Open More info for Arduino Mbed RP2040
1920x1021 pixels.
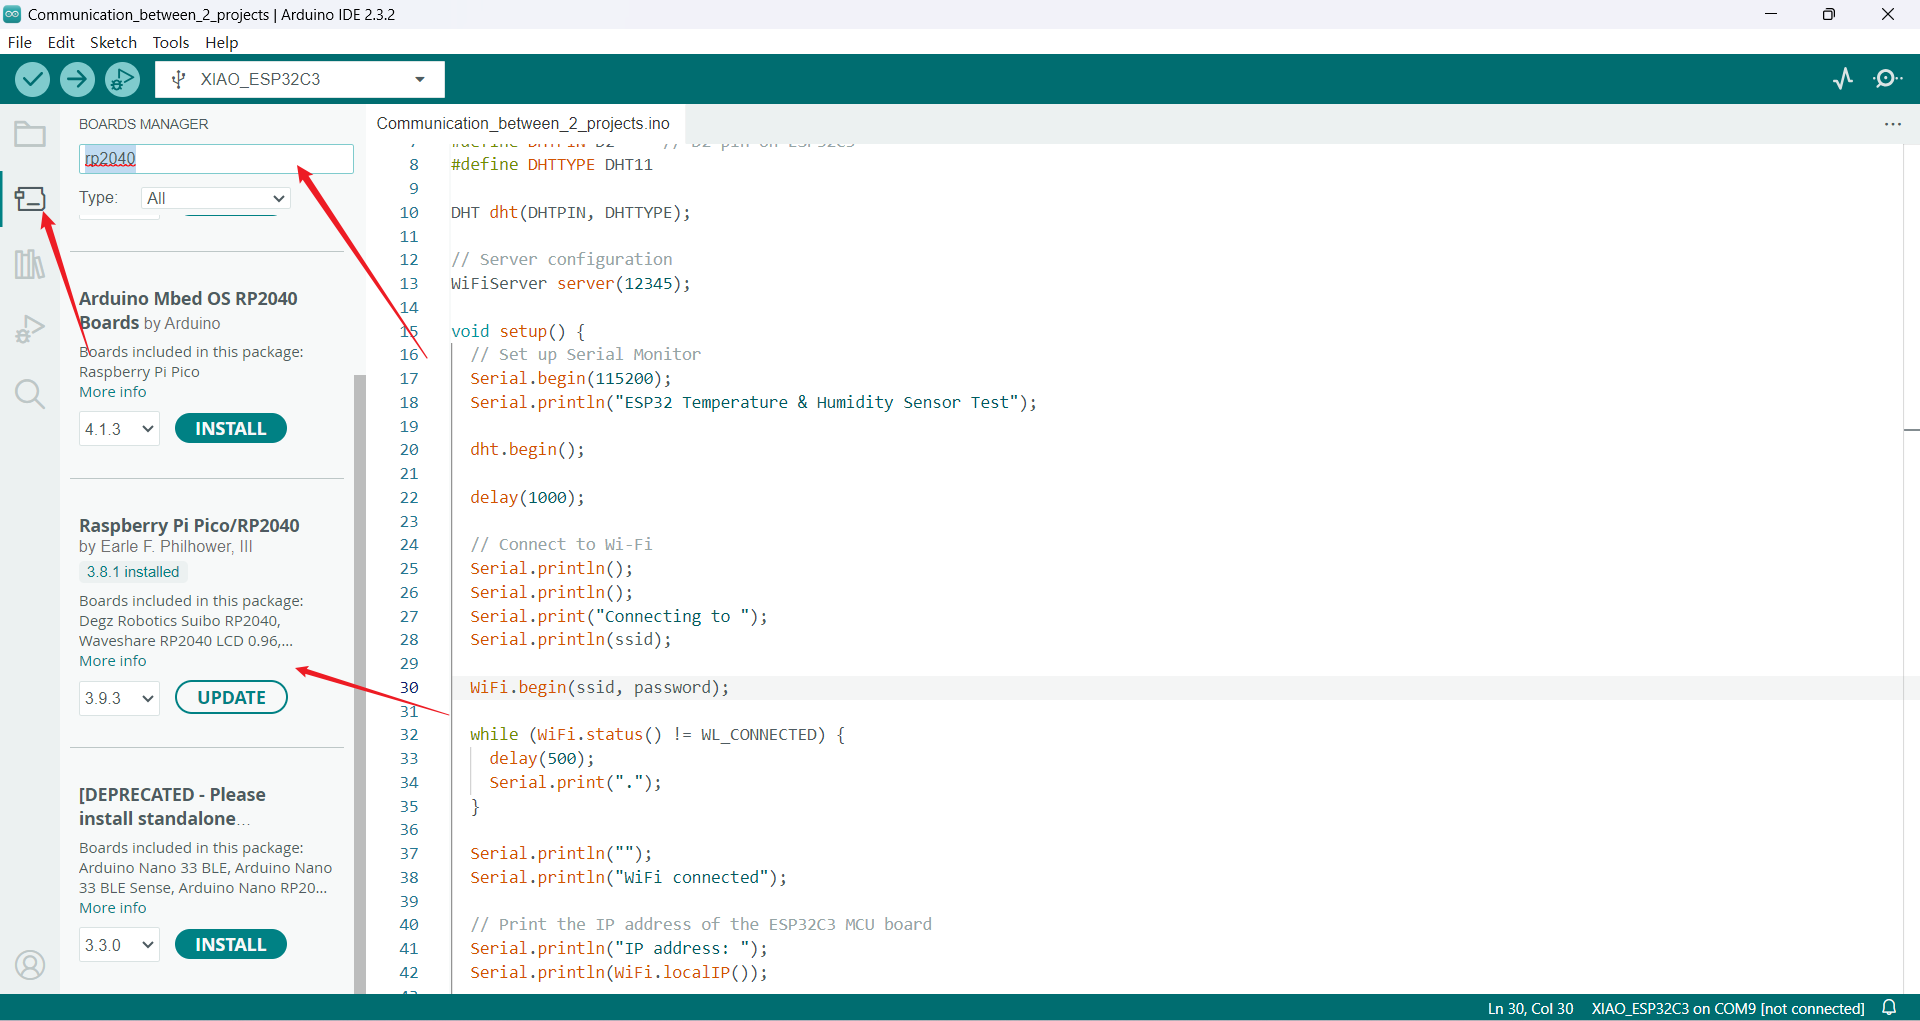click(x=113, y=392)
